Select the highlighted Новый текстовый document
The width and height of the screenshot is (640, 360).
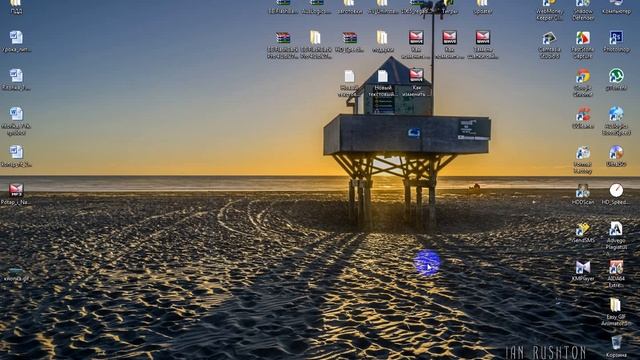[x=382, y=83]
